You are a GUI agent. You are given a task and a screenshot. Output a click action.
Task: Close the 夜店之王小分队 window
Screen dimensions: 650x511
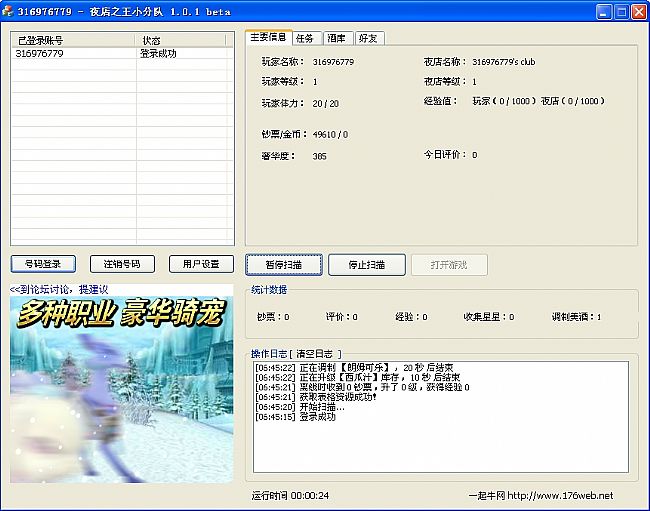(x=639, y=12)
